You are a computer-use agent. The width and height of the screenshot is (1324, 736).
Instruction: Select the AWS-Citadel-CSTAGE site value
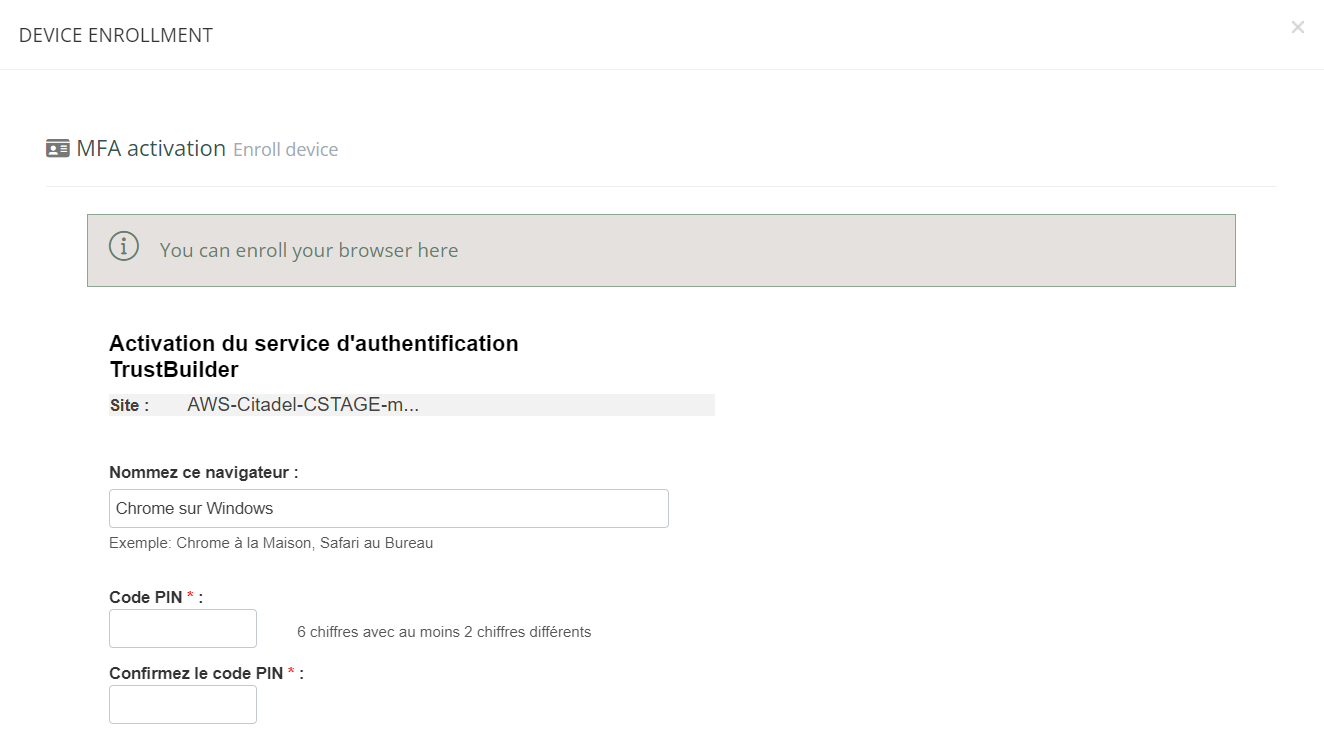(302, 405)
